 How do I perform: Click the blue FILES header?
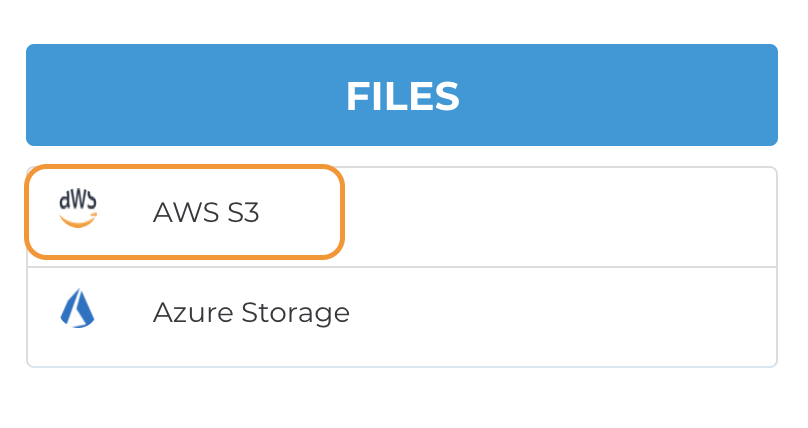click(x=402, y=95)
